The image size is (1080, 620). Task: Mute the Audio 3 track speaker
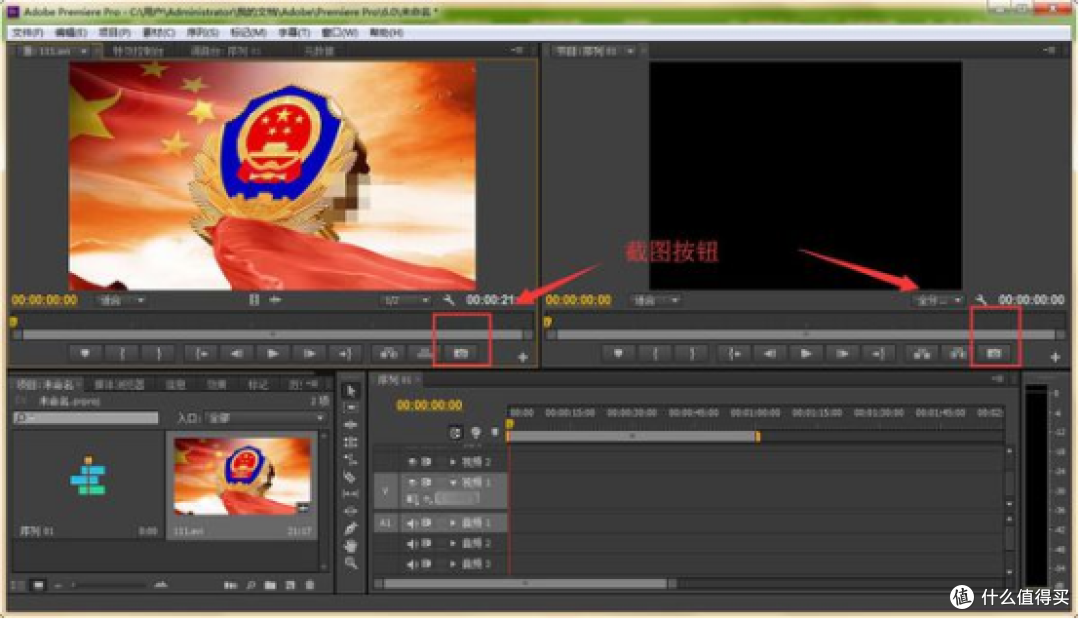[412, 564]
